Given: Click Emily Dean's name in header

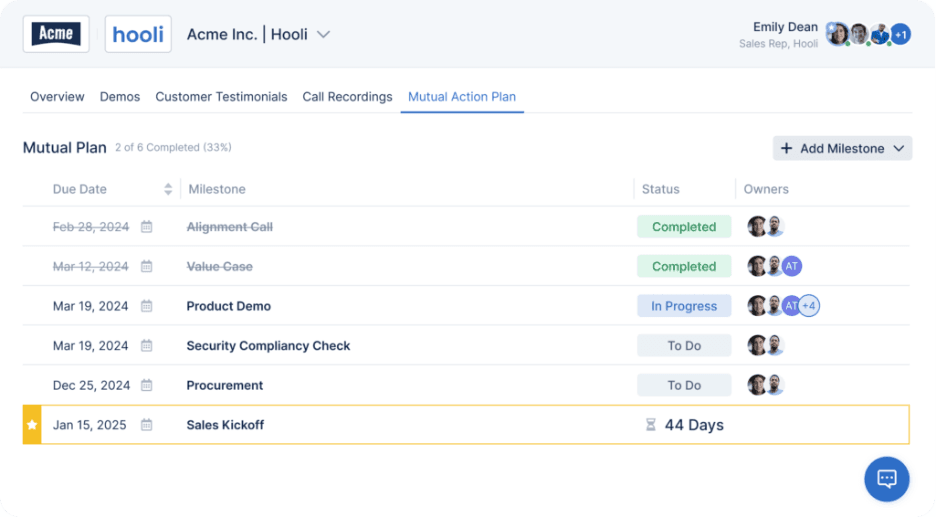Looking at the screenshot, I should click(x=785, y=27).
